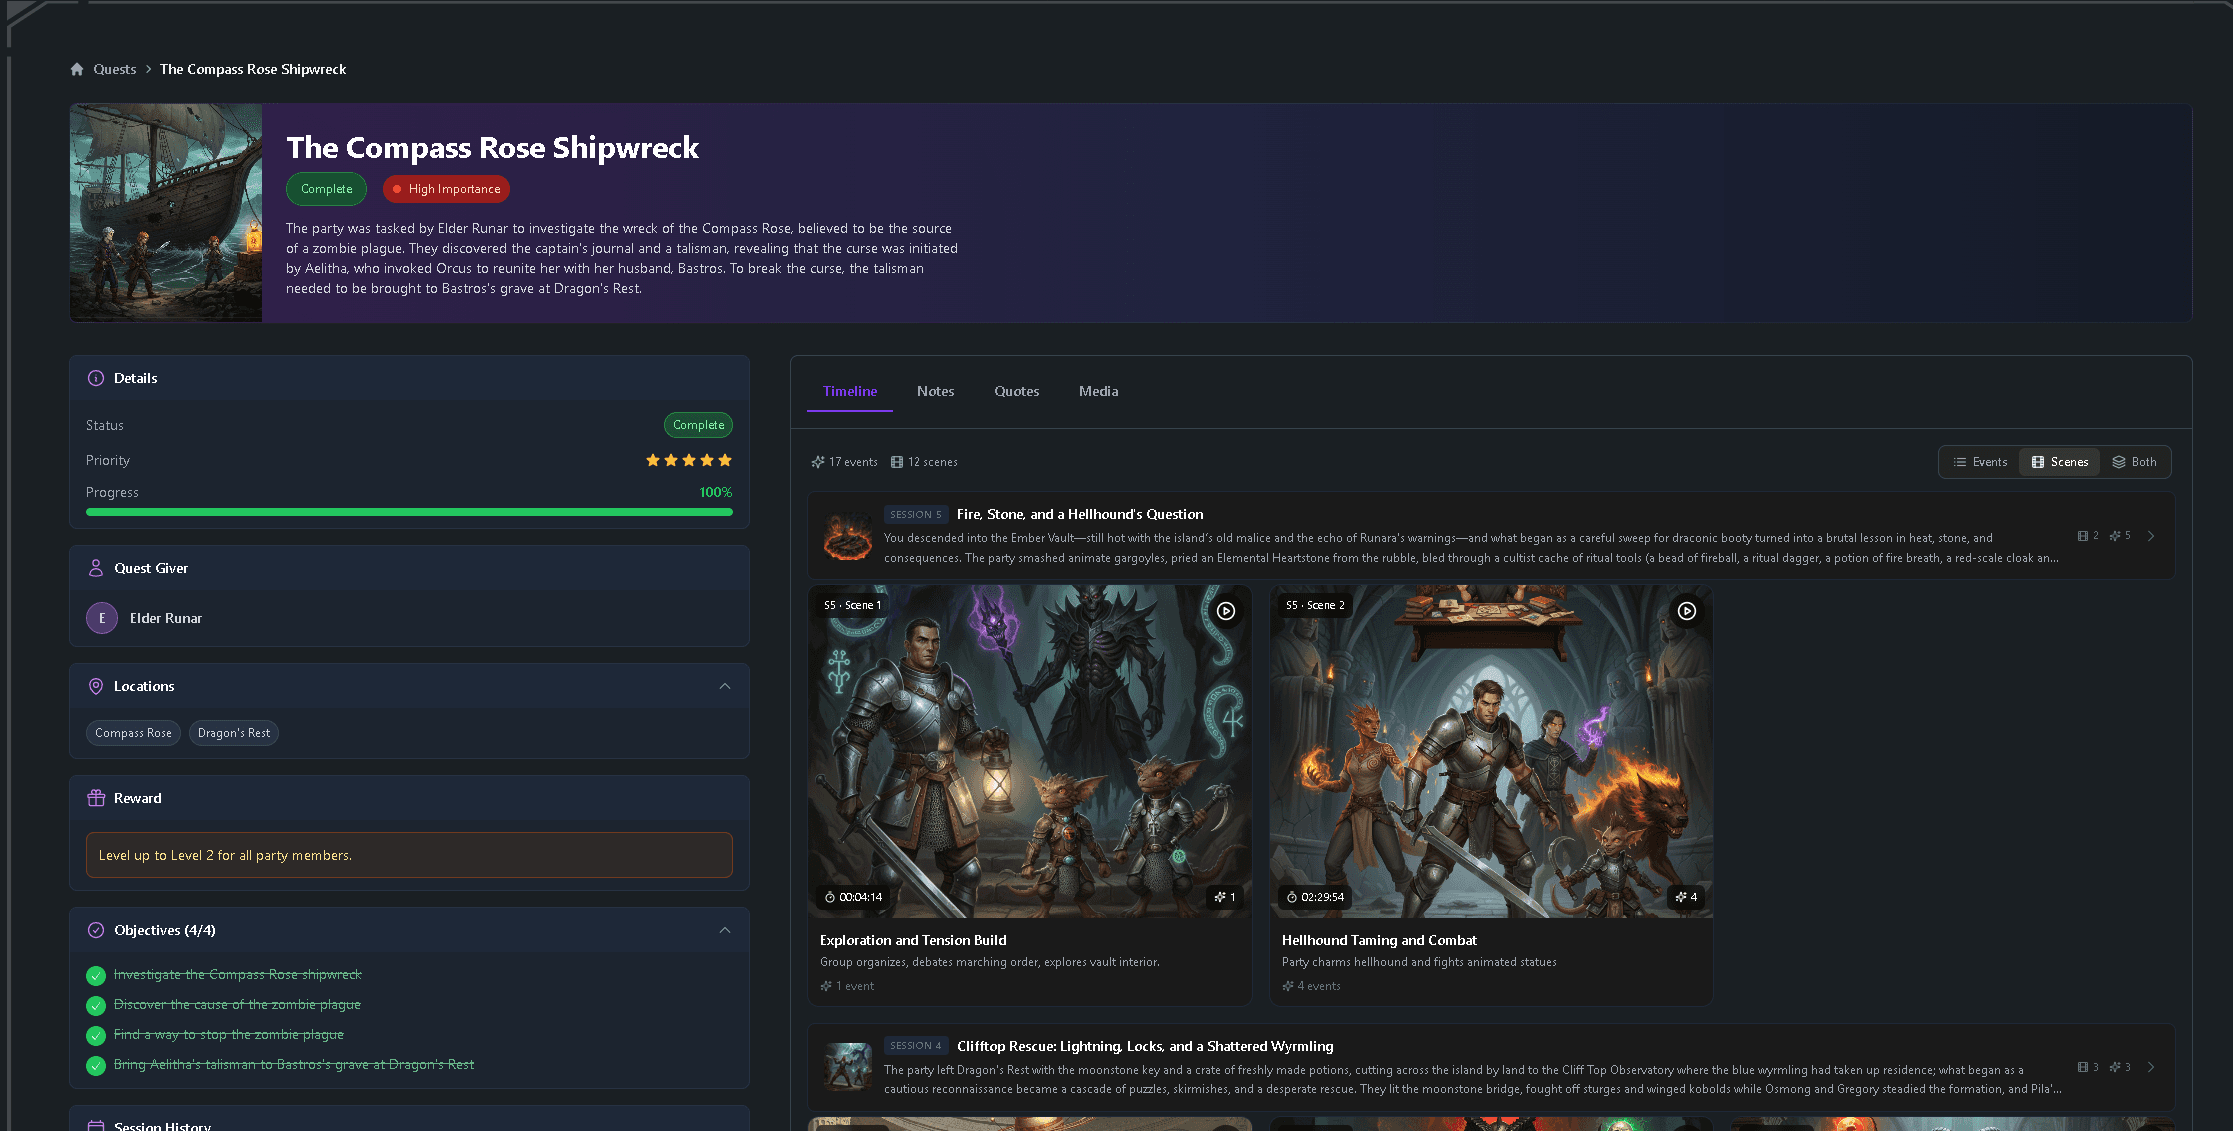Open the Quests breadcrumb link
Image resolution: width=2233 pixels, height=1131 pixels.
(114, 69)
